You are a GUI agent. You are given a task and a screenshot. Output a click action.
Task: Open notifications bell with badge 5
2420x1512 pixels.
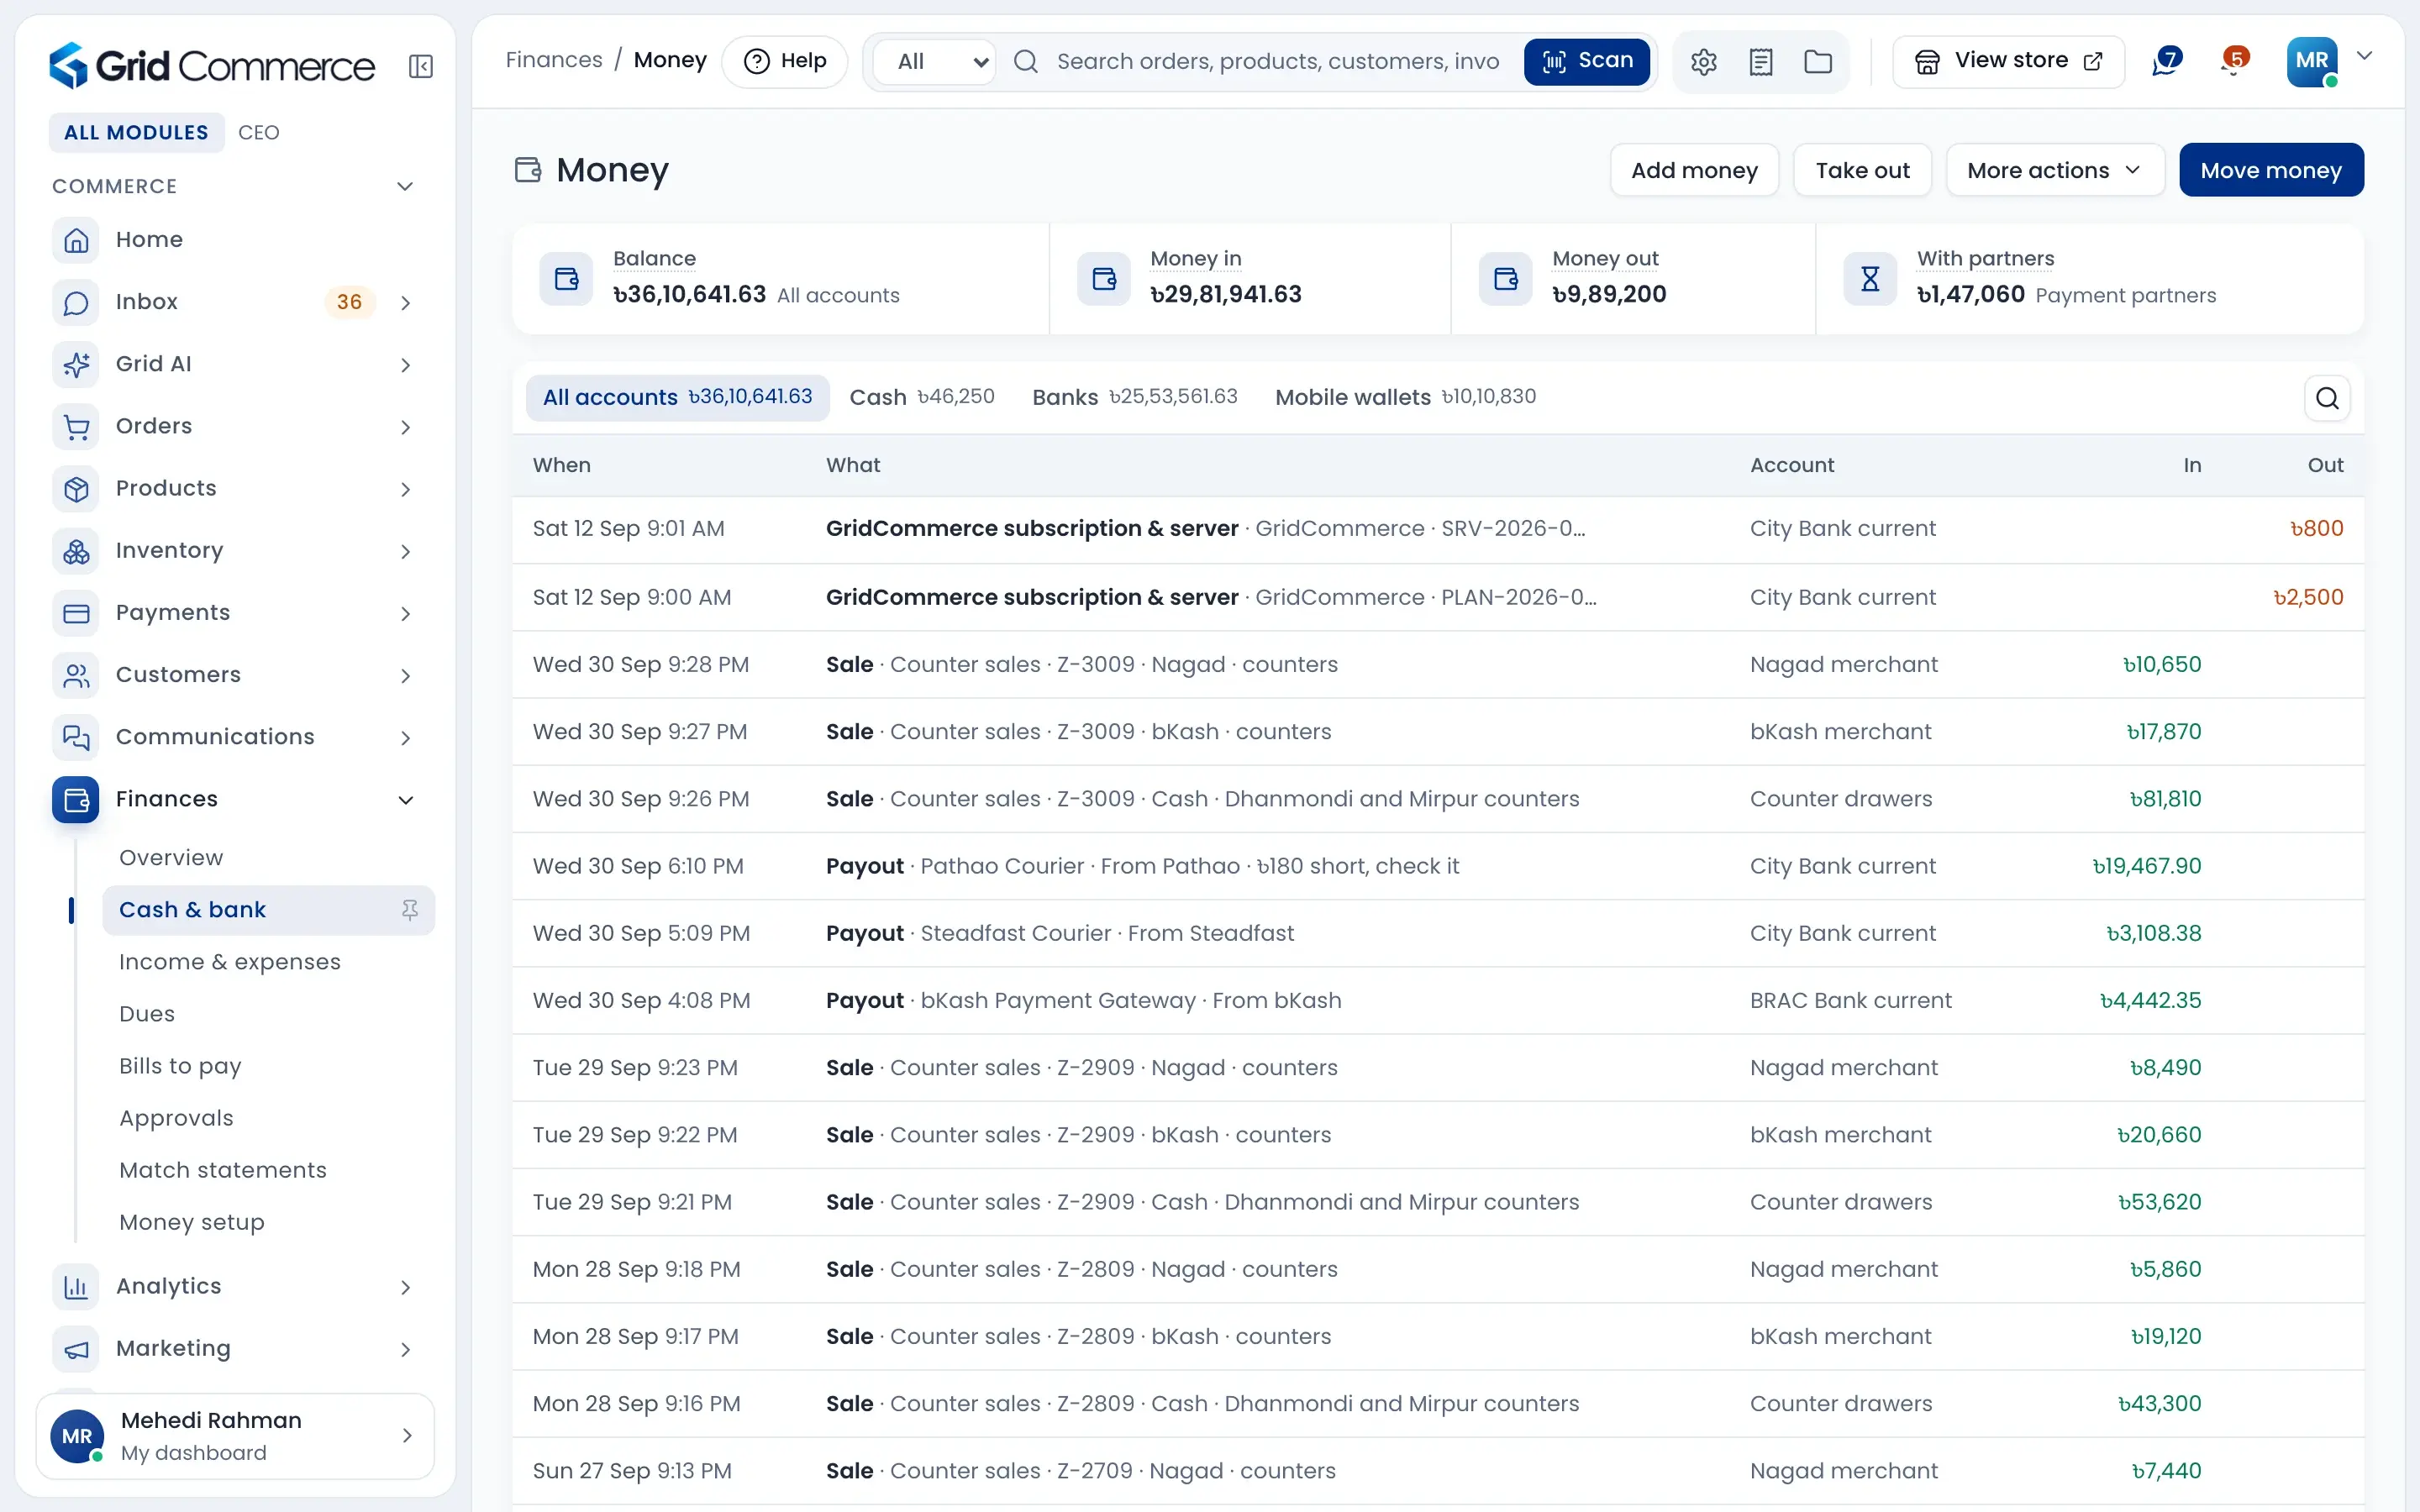pos(2233,61)
